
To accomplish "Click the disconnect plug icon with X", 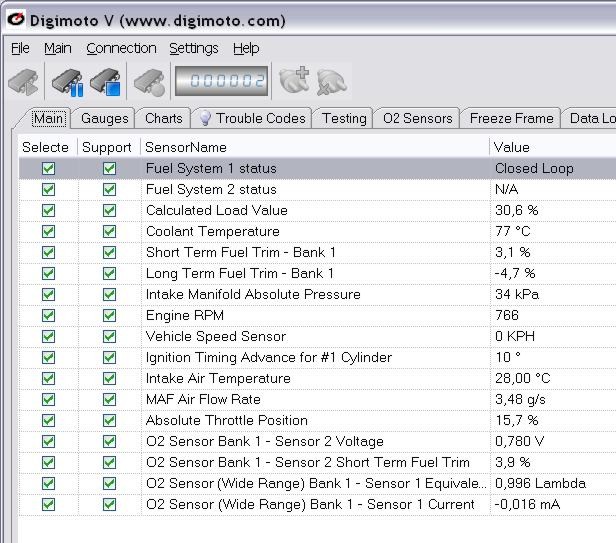I will coord(331,82).
